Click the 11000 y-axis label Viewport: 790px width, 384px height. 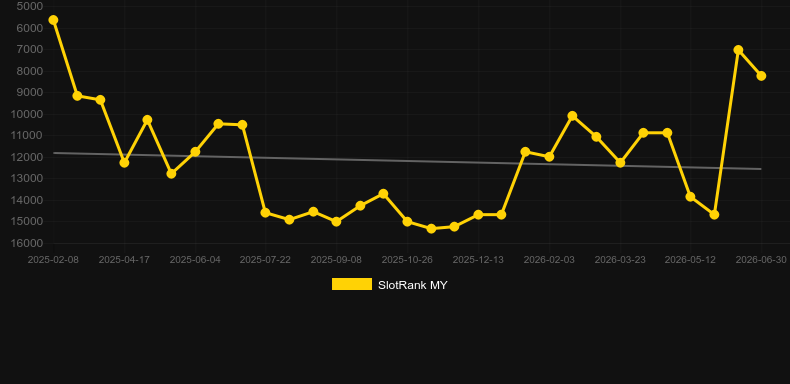pyautogui.click(x=27, y=136)
